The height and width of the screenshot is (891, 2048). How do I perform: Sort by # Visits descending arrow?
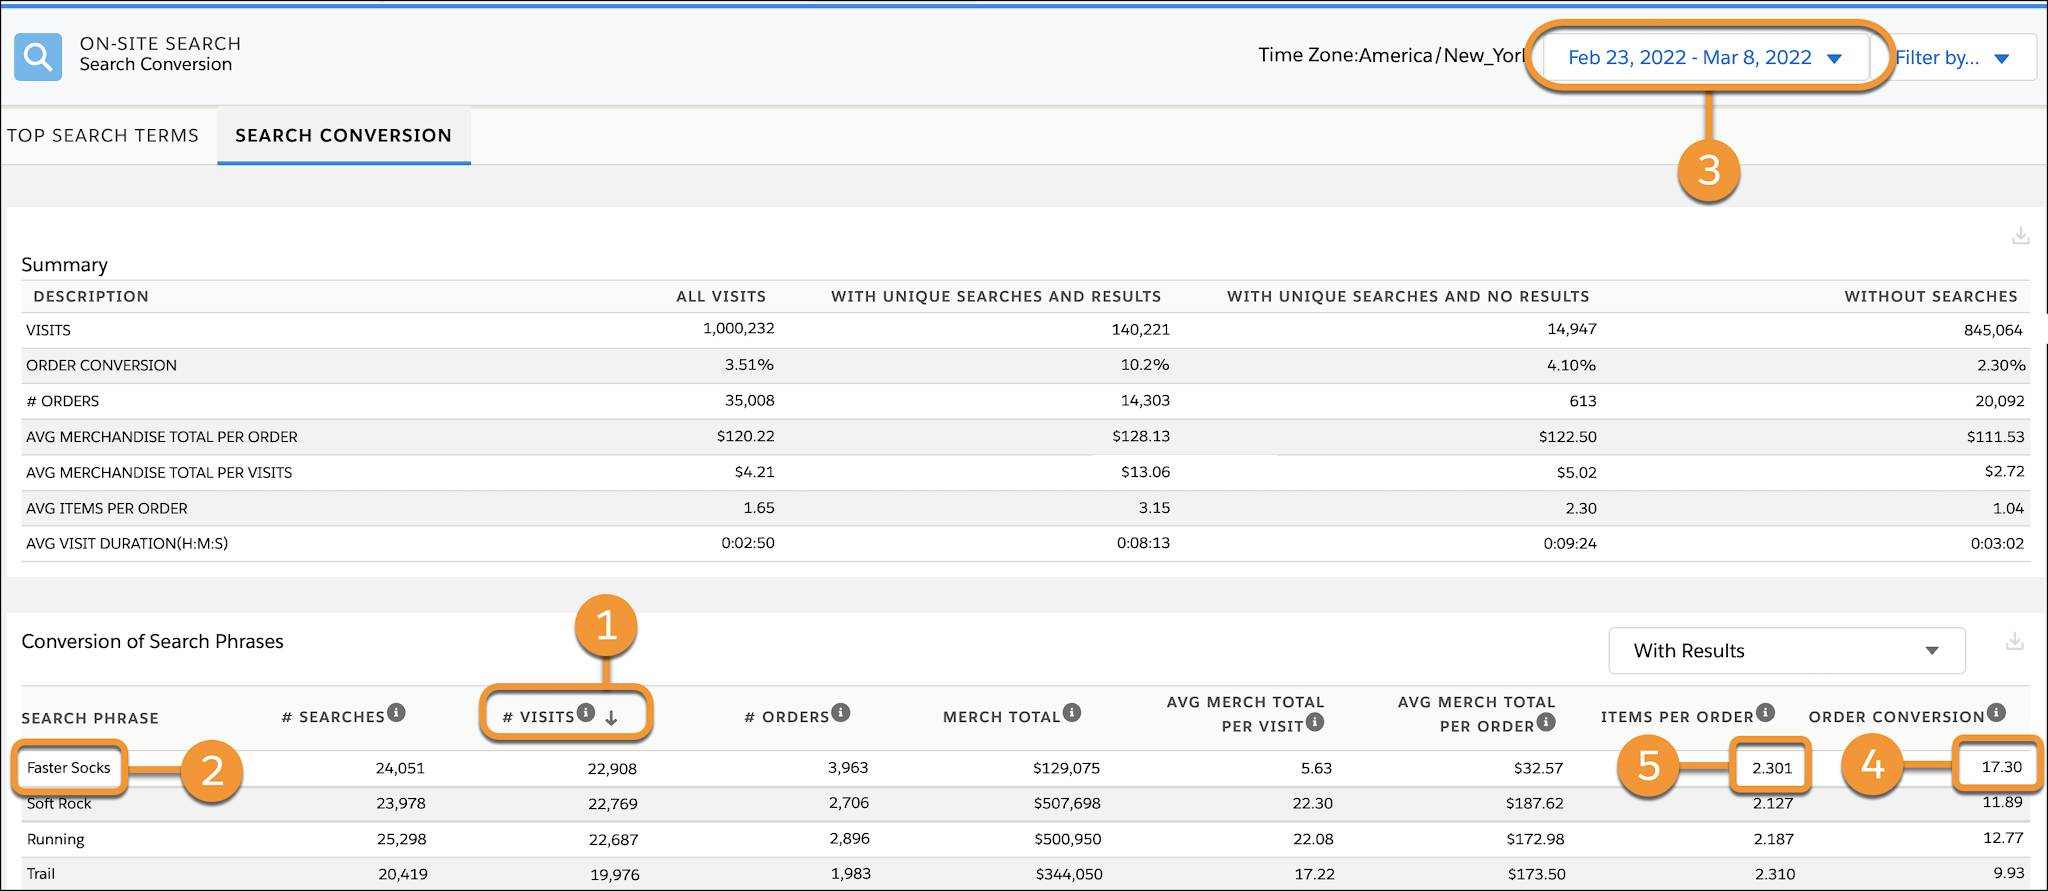pos(611,717)
